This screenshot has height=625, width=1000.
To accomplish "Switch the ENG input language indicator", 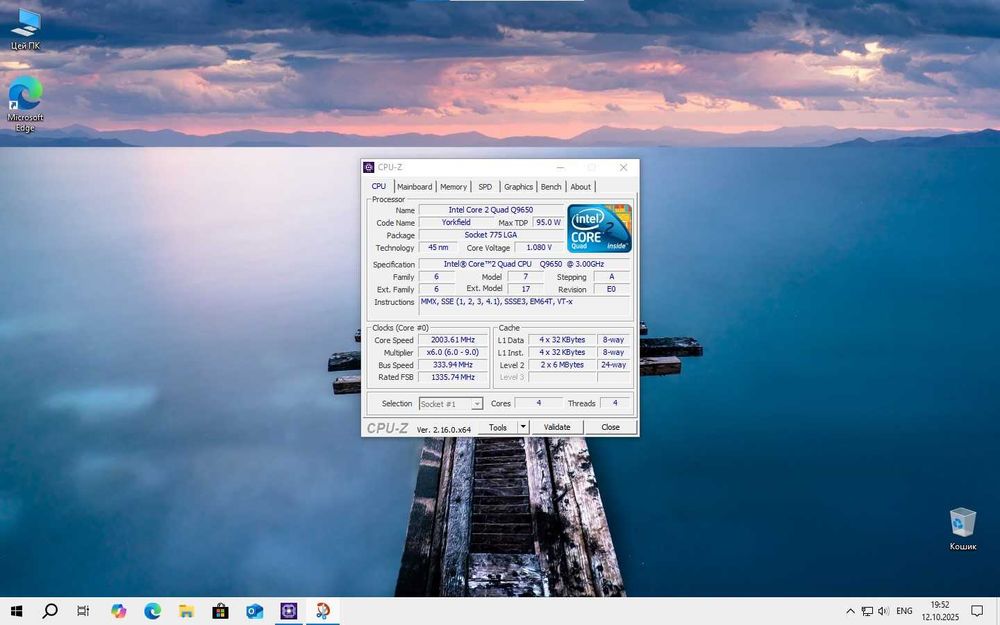I will 904,611.
